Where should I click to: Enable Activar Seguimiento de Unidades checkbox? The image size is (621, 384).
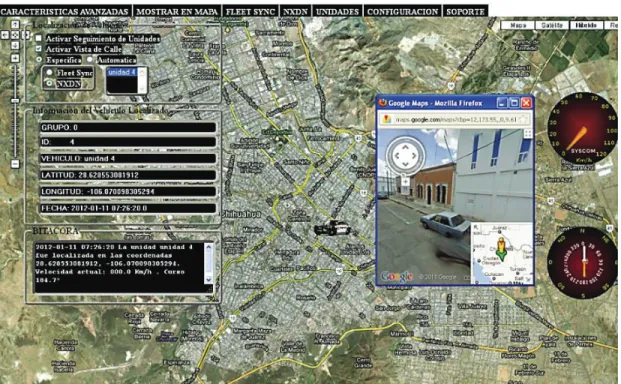(38, 38)
